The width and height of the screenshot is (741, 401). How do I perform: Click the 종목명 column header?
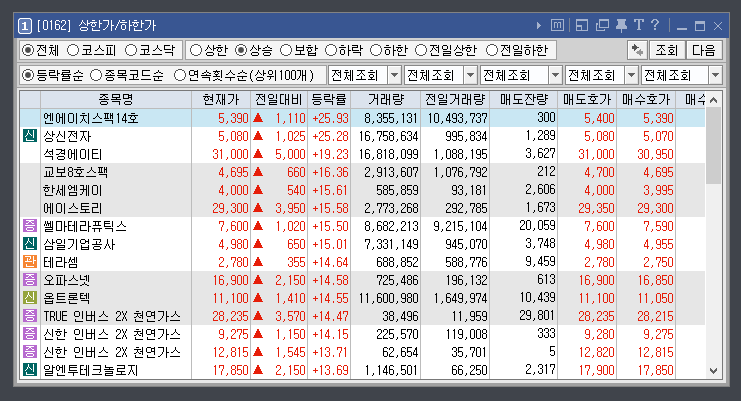tap(116, 100)
